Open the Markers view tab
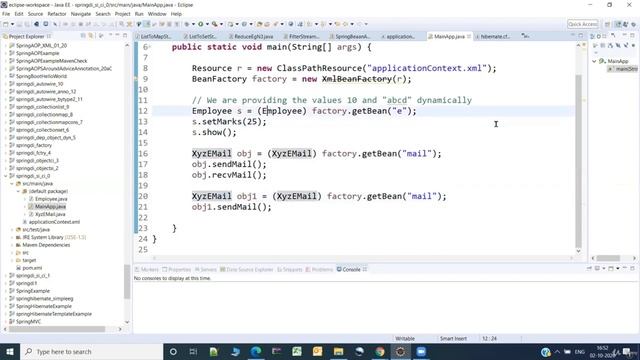The image size is (640, 360). [147, 269]
